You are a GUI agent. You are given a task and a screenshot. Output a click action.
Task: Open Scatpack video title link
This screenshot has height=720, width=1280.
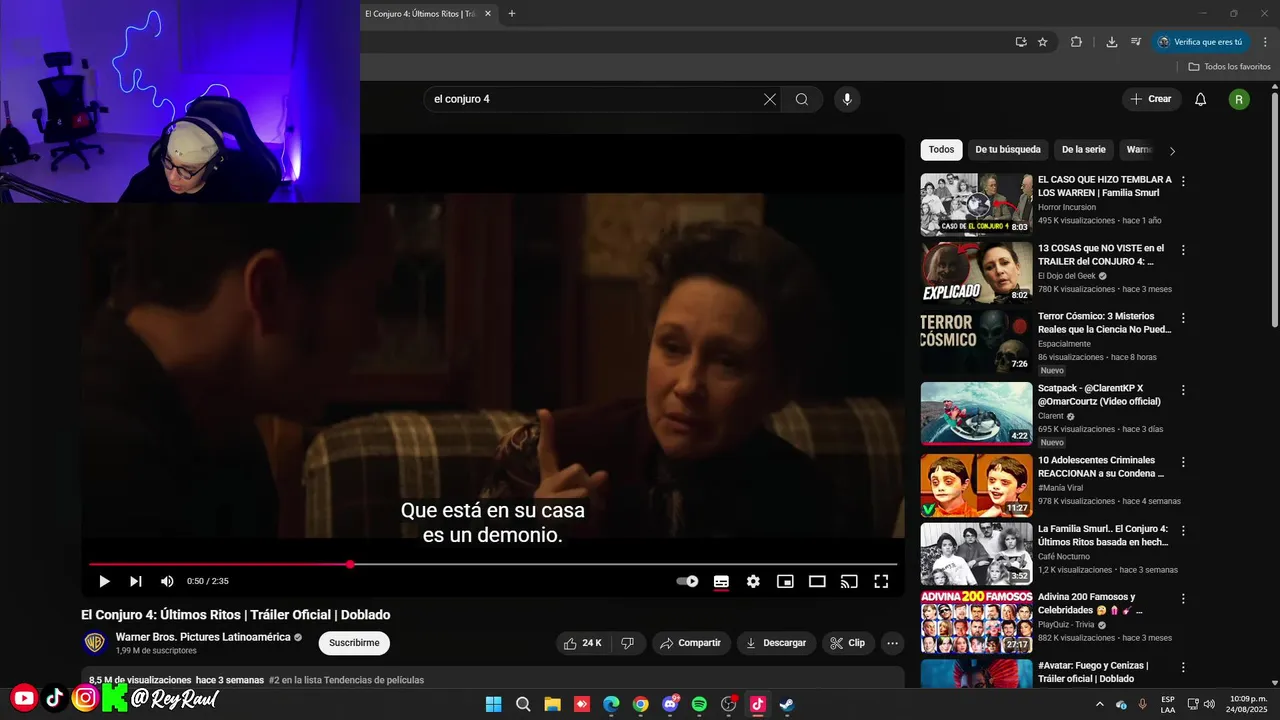1099,395
